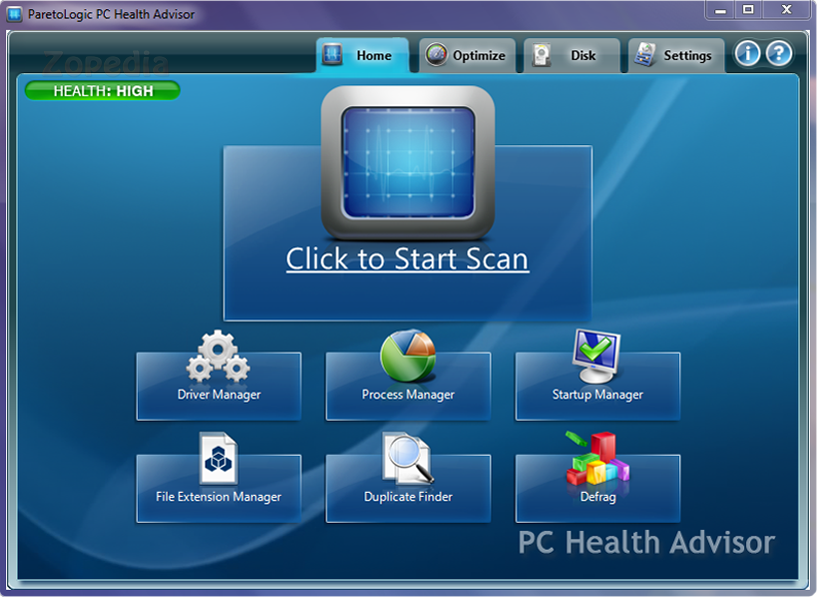Viewport: 817px width, 597px height.
Task: Open the Process Manager button
Action: (x=408, y=386)
